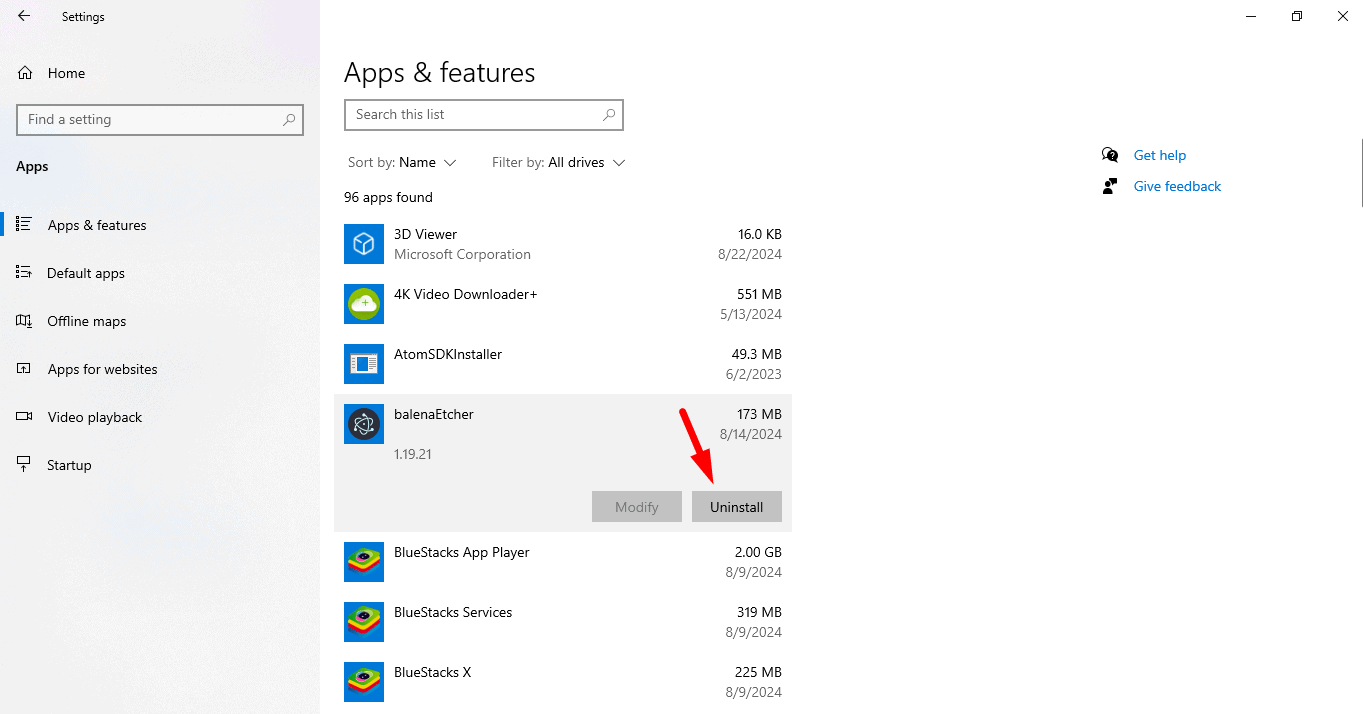Click the 3D Viewer app icon

click(x=364, y=244)
